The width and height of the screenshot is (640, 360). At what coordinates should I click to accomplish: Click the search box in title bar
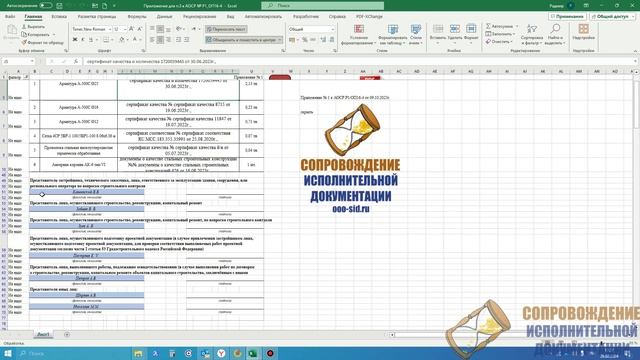point(322,6)
